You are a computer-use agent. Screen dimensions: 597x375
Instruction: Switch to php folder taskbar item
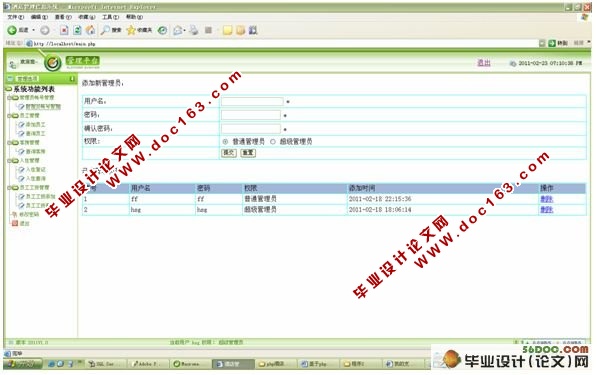[x=275, y=364]
